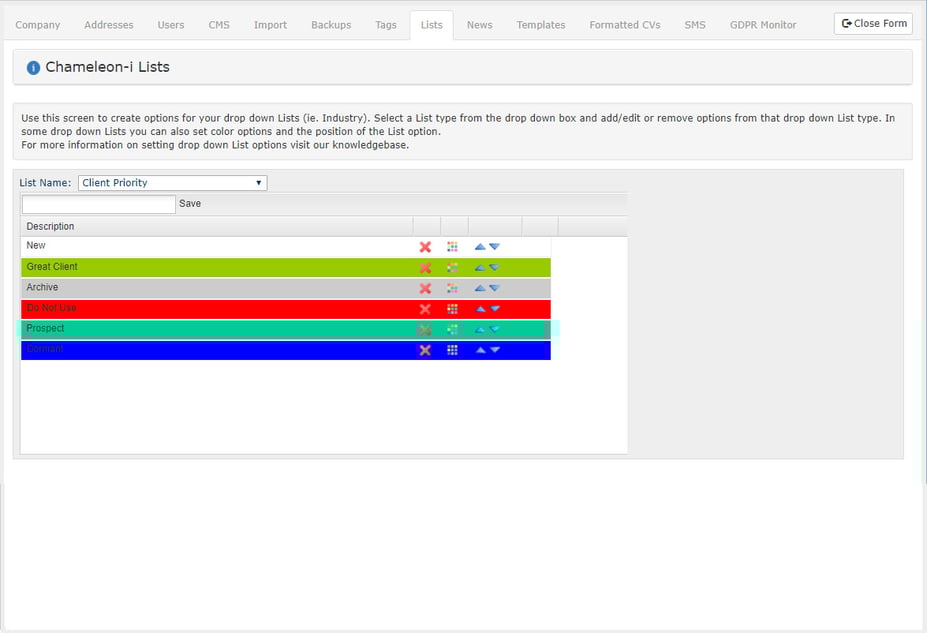This screenshot has width=927, height=633.
Task: Move Archive up in the list
Action: click(481, 288)
